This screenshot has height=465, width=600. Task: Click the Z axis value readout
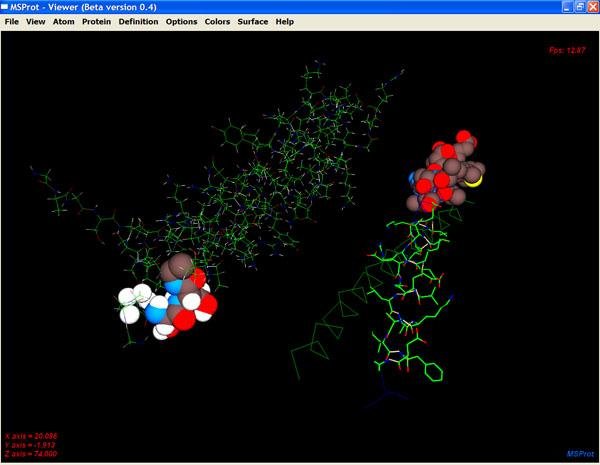[x=31, y=454]
